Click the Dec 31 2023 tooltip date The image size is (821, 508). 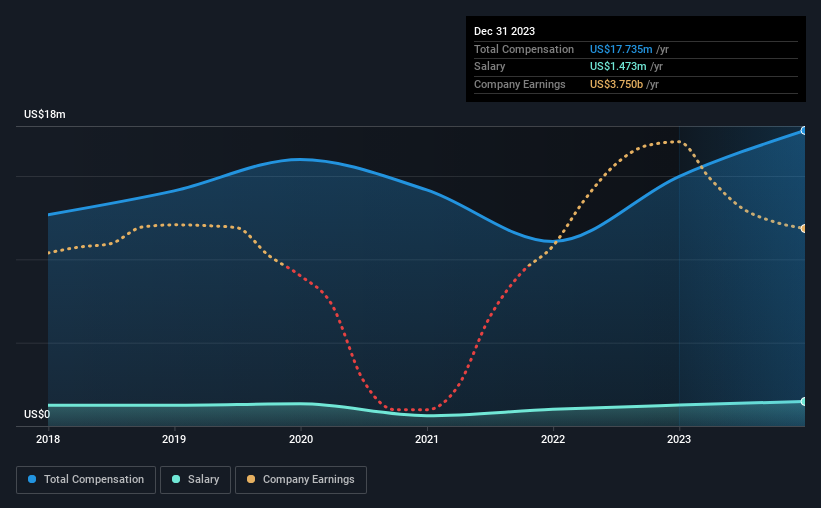[504, 31]
